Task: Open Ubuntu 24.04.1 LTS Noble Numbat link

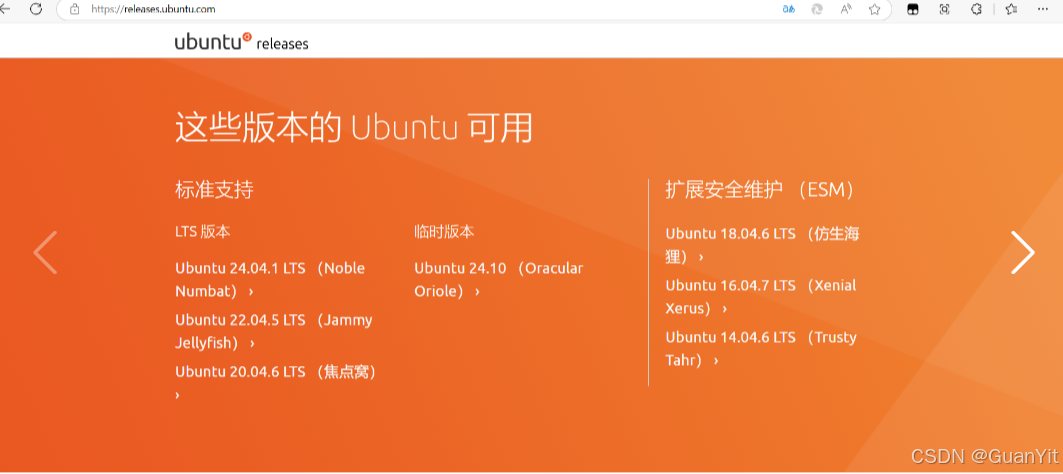Action: point(270,279)
